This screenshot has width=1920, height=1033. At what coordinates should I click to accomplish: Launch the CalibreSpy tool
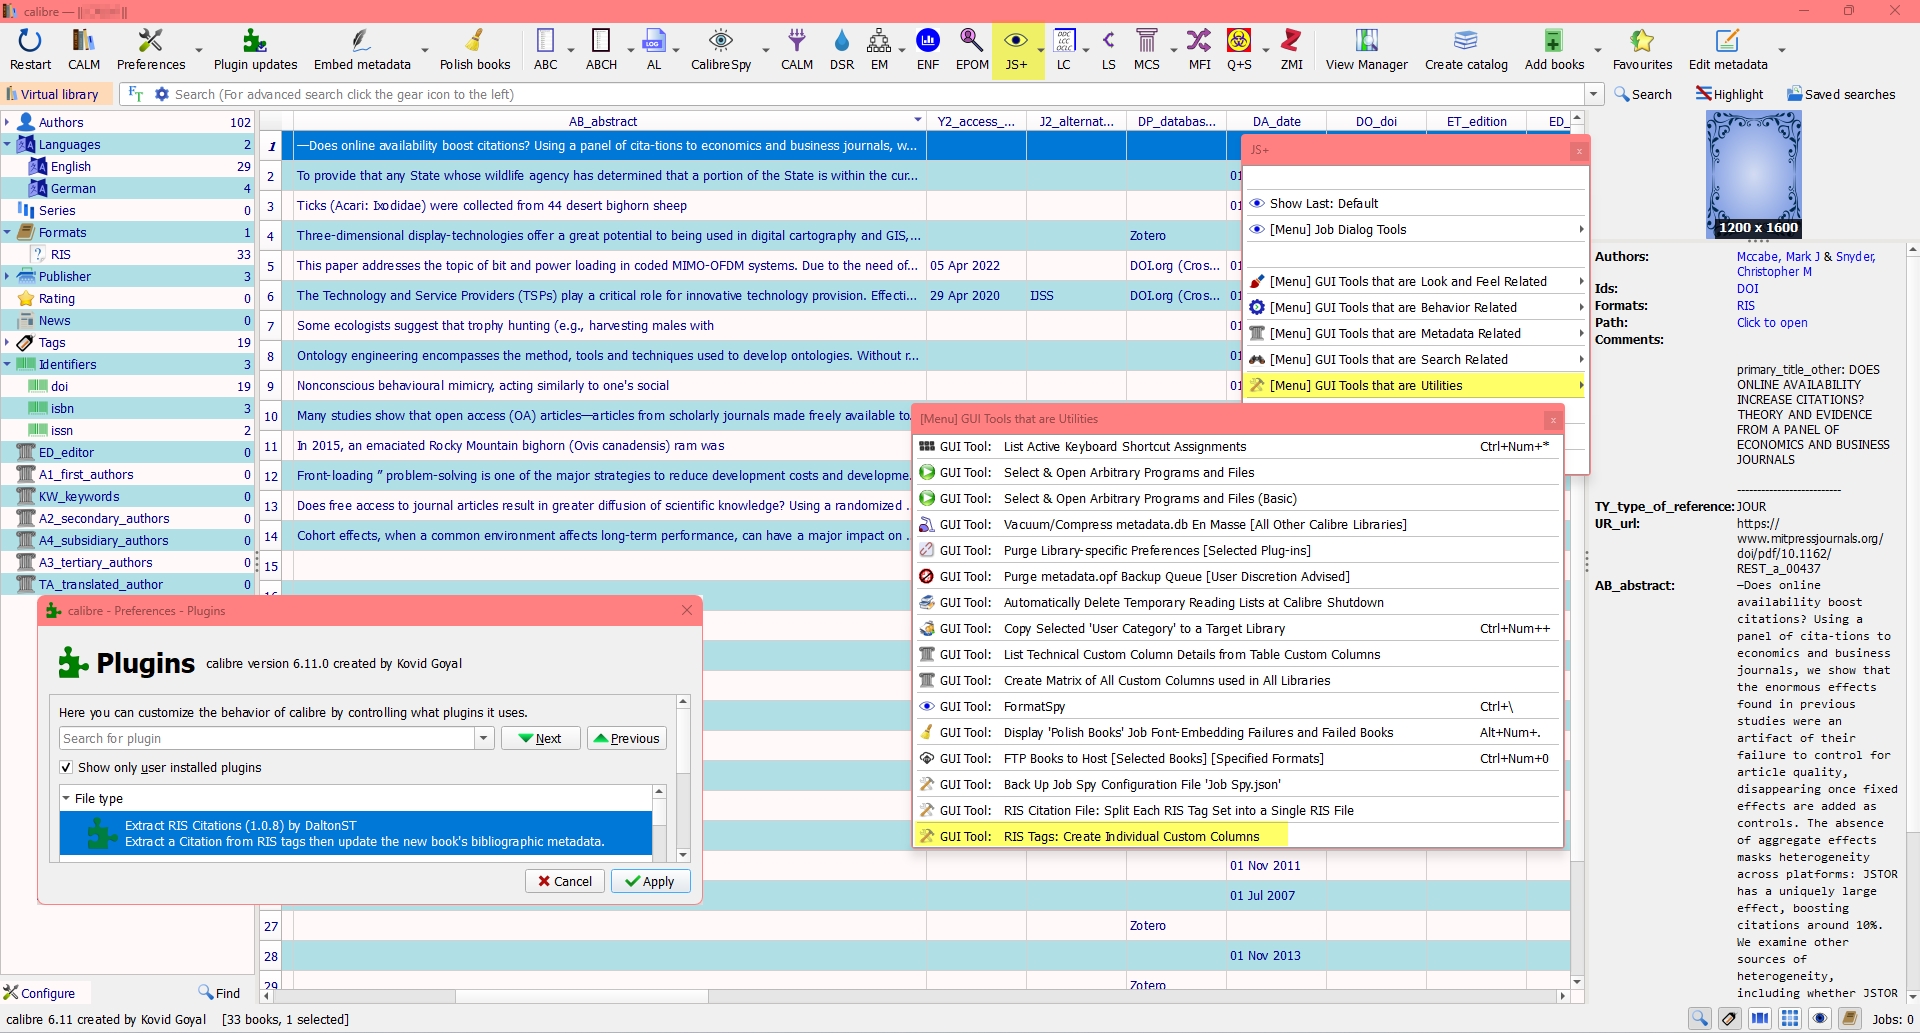[x=720, y=49]
